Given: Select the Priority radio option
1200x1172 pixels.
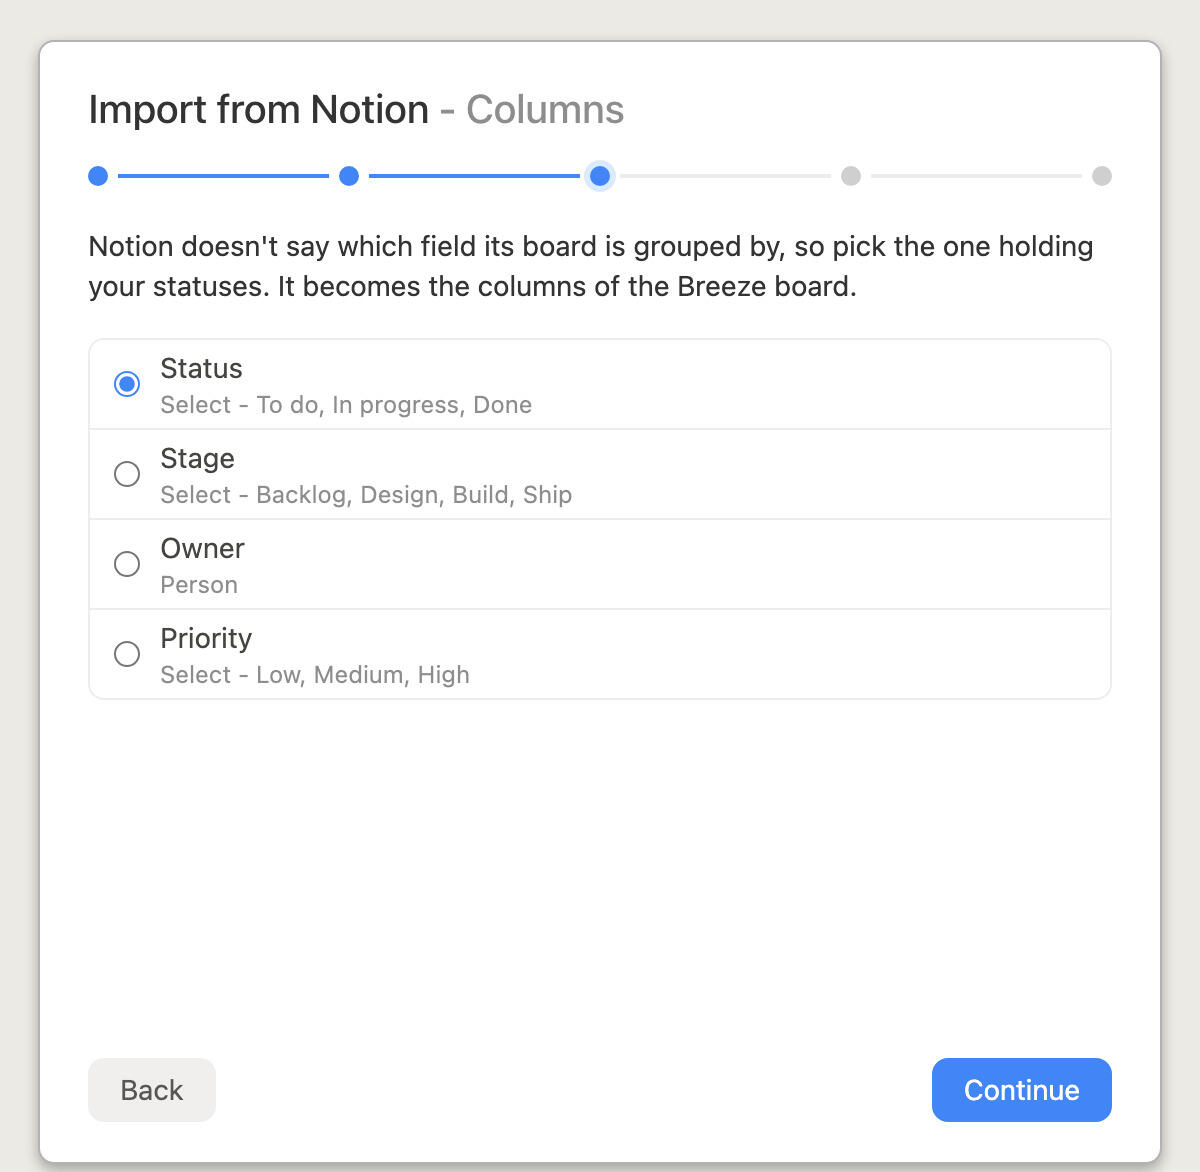Looking at the screenshot, I should pyautogui.click(x=127, y=654).
